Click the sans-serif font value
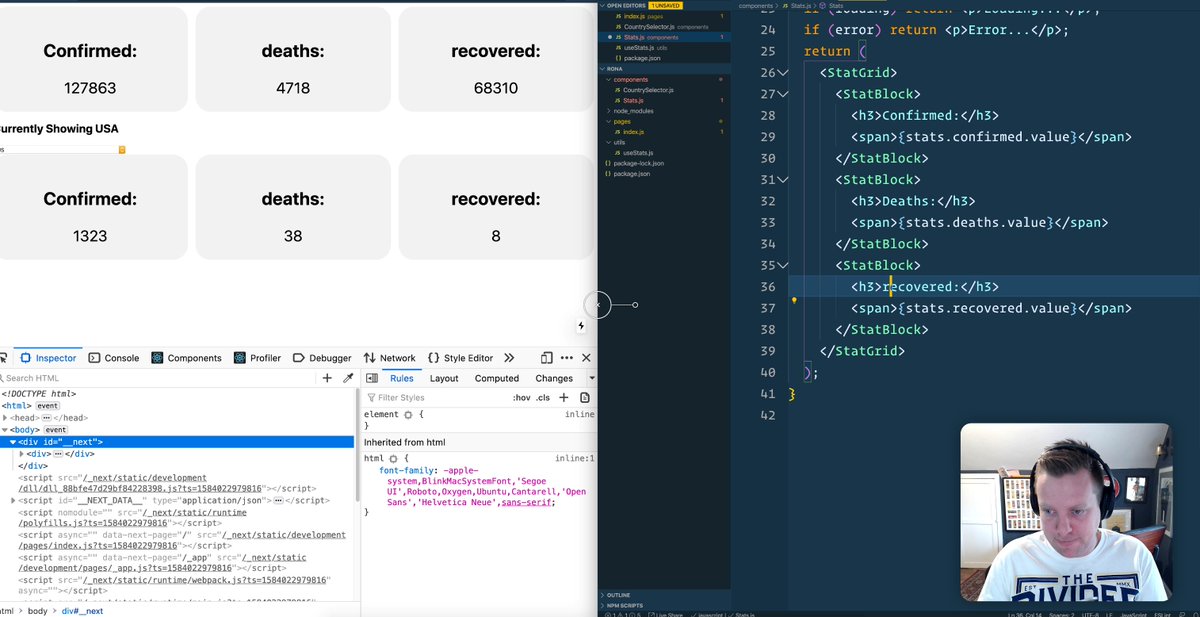Image resolution: width=1200 pixels, height=617 pixels. click(527, 502)
